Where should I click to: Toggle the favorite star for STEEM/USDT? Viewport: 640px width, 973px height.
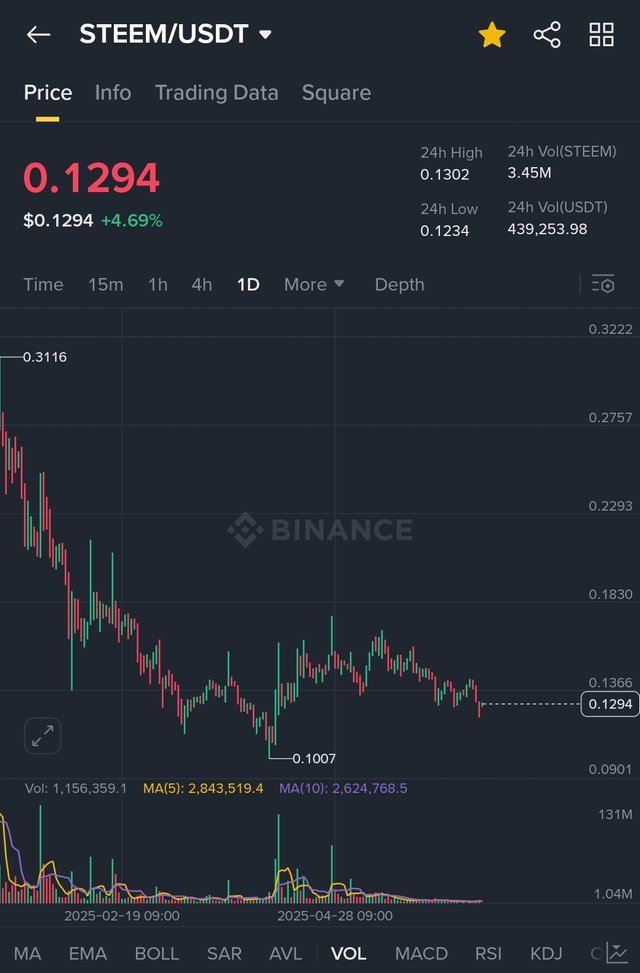coord(492,35)
